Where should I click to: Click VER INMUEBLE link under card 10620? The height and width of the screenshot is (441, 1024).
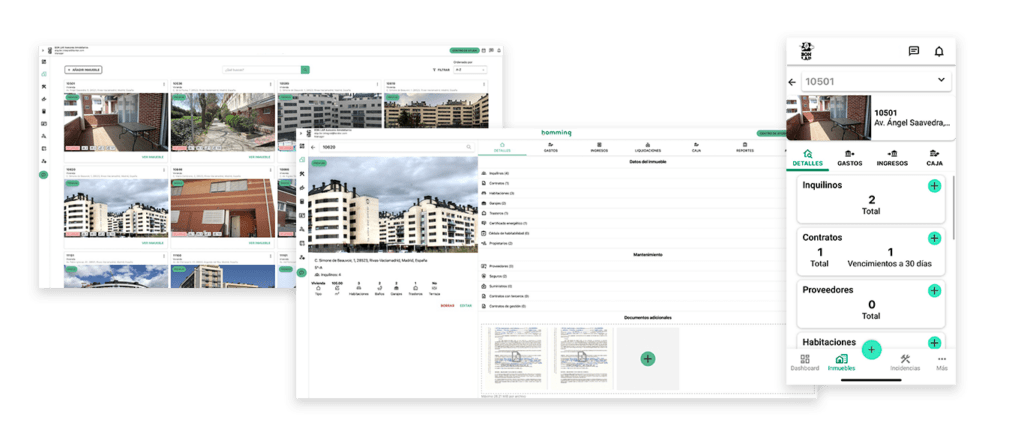pos(152,243)
